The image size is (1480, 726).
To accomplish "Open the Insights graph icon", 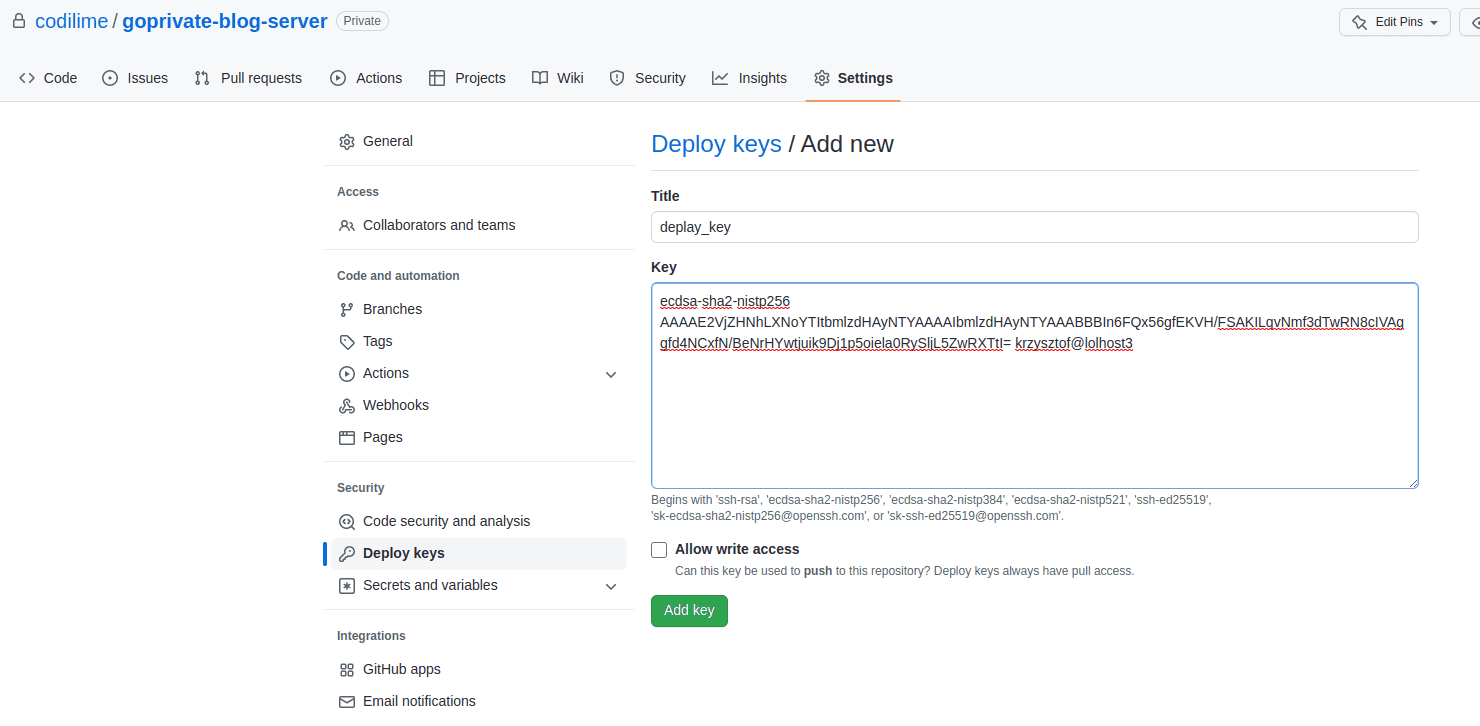I will tap(718, 77).
